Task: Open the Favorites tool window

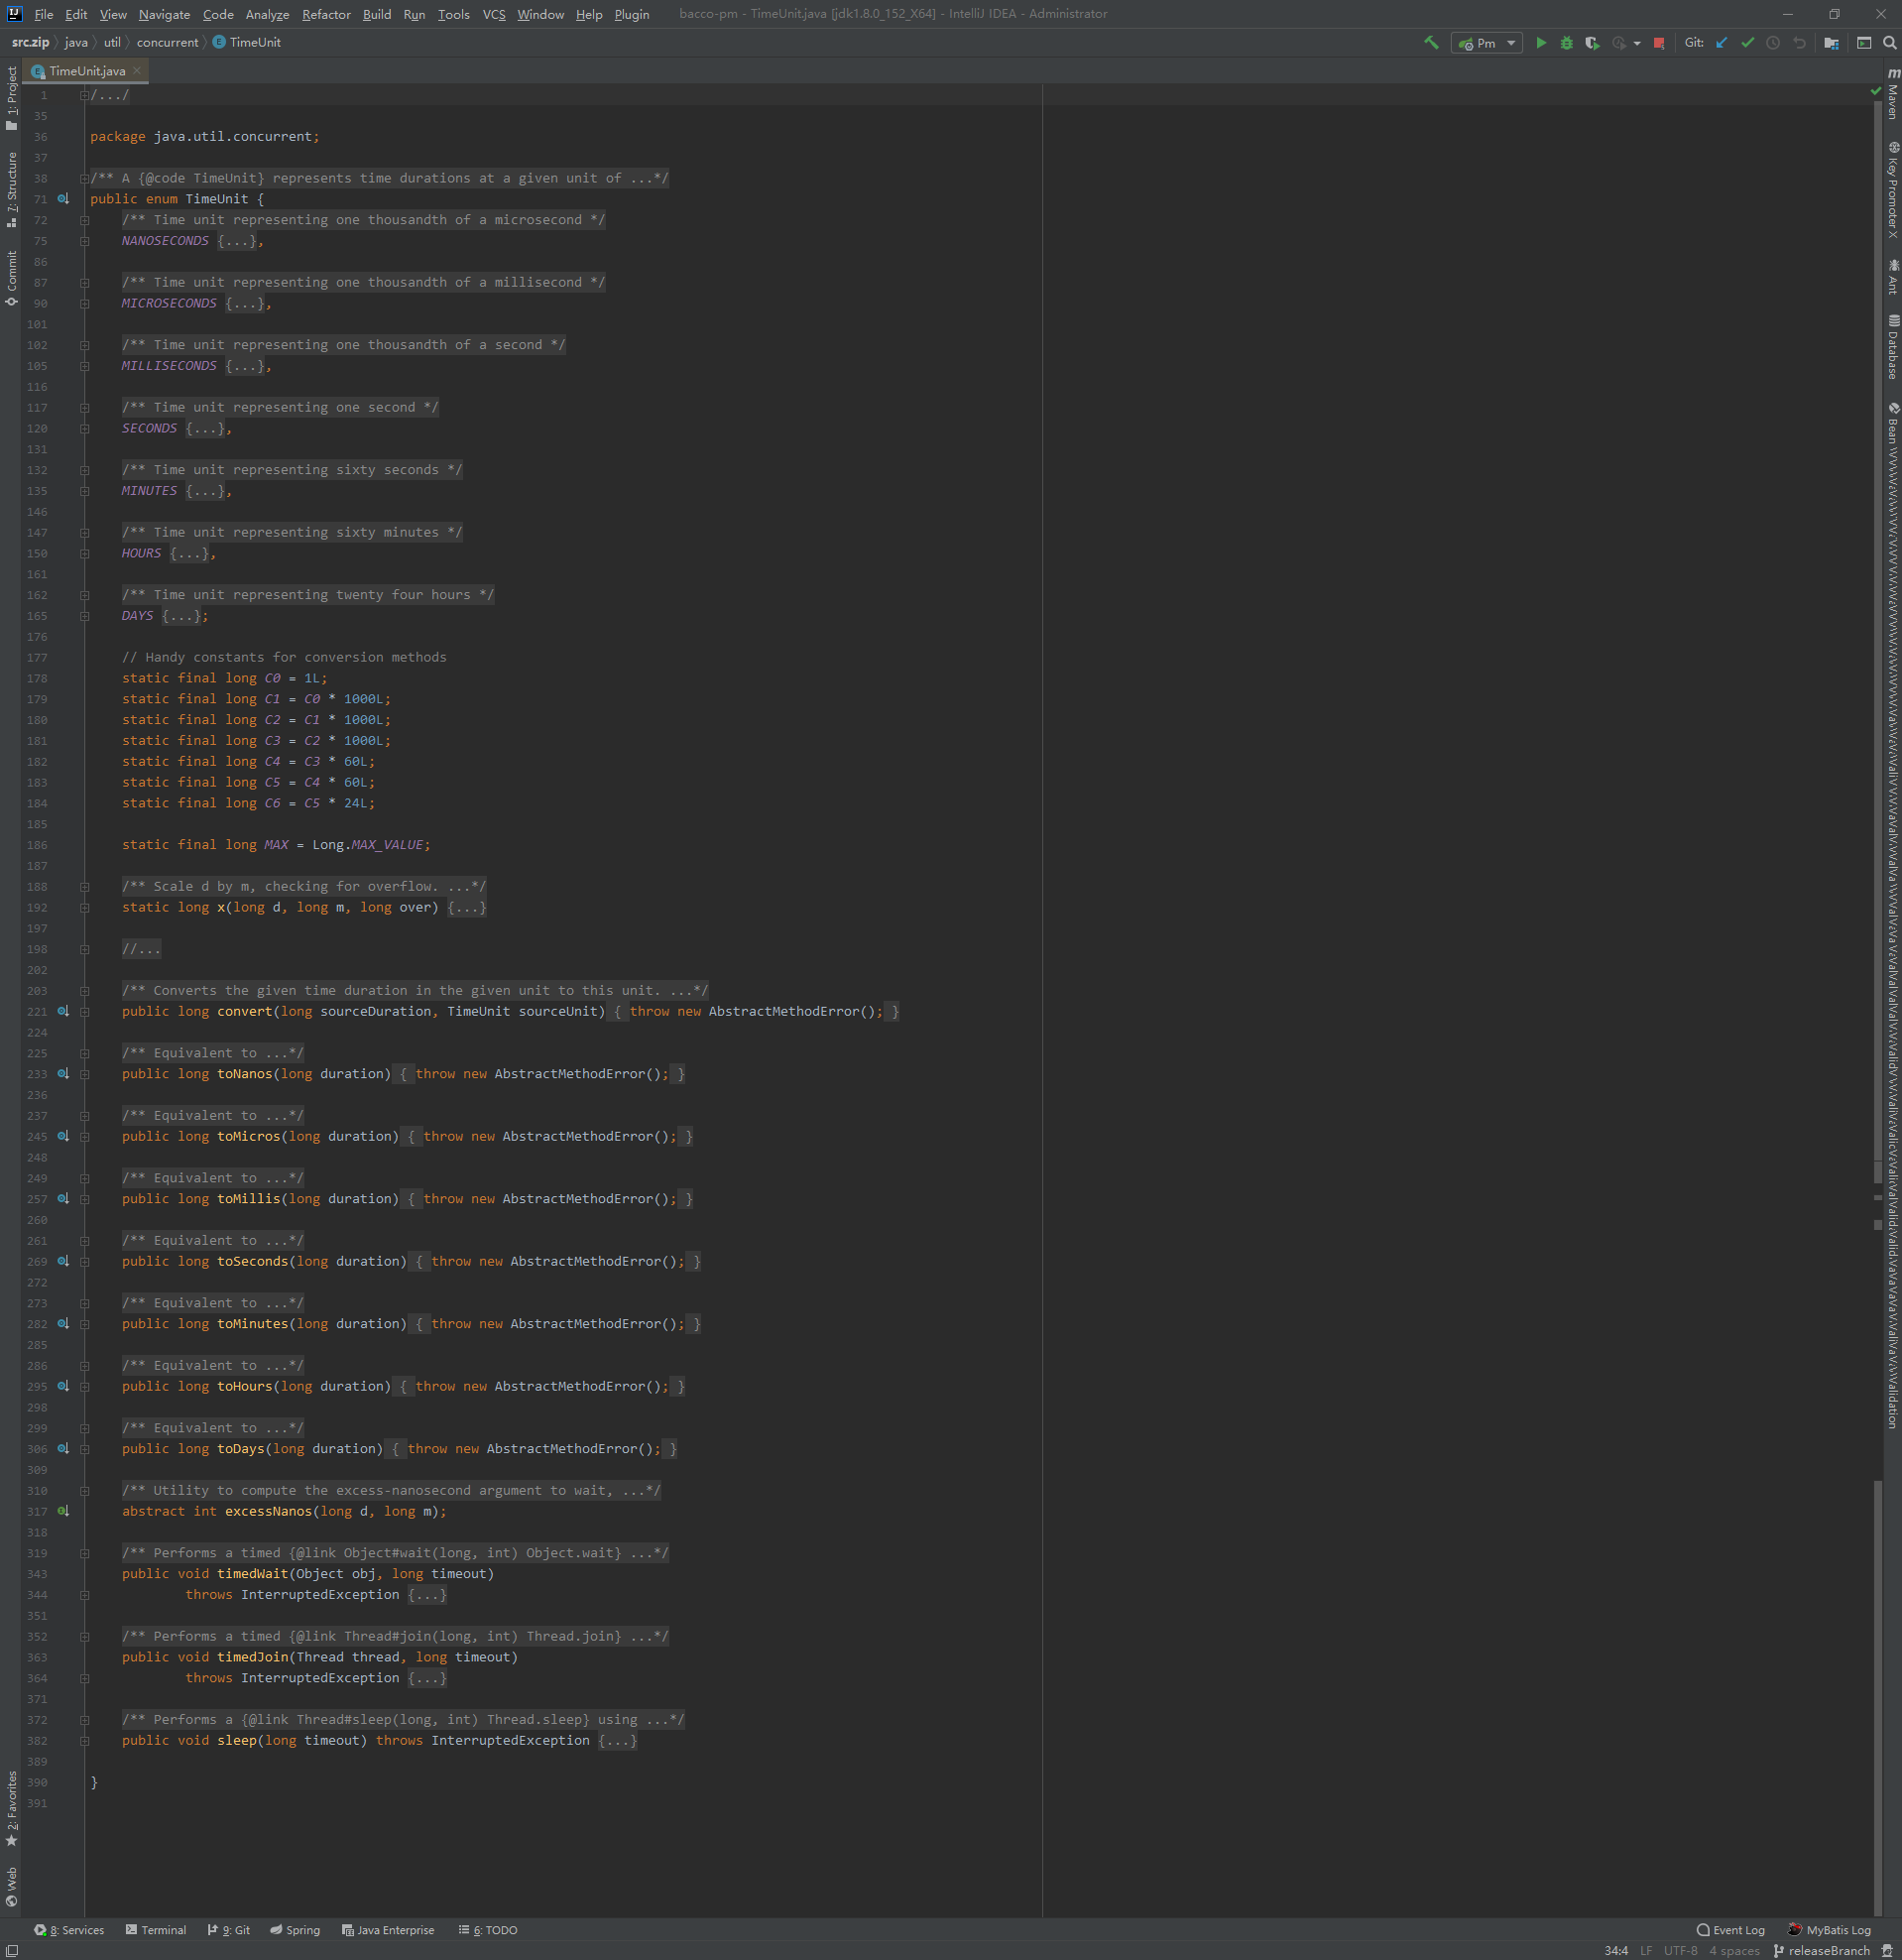Action: tap(11, 1808)
